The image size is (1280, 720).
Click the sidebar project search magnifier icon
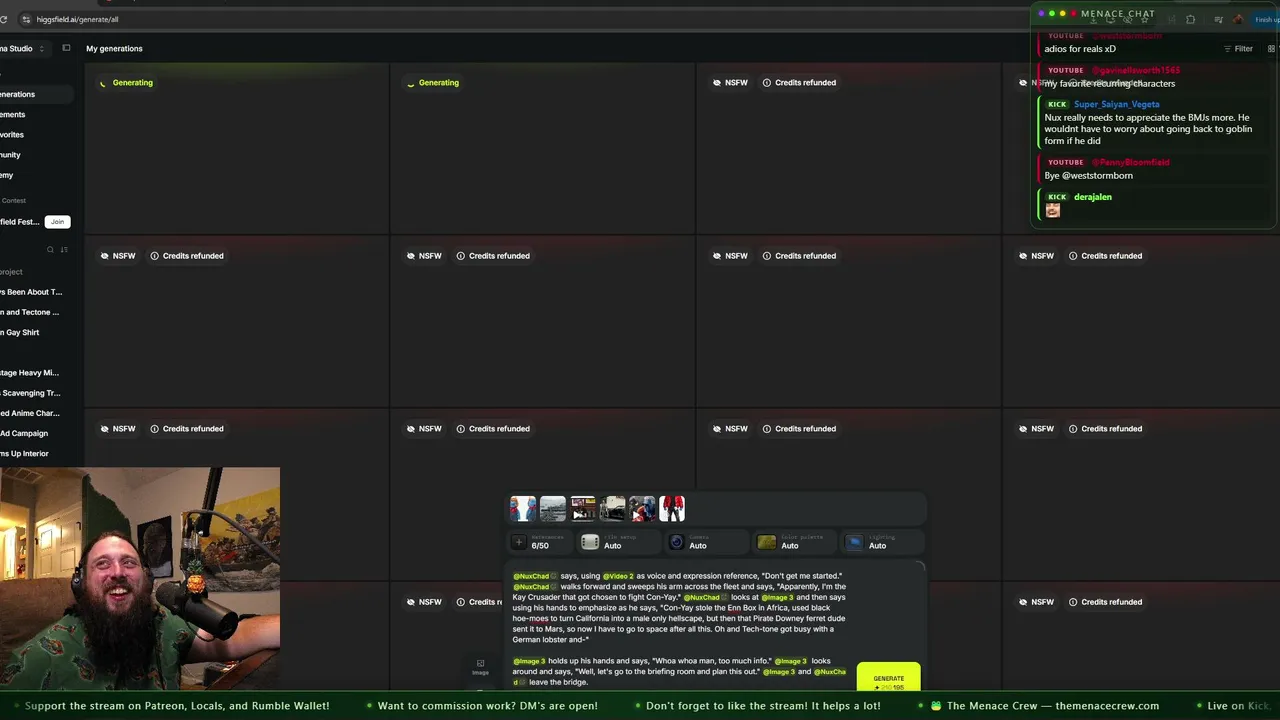coord(50,249)
